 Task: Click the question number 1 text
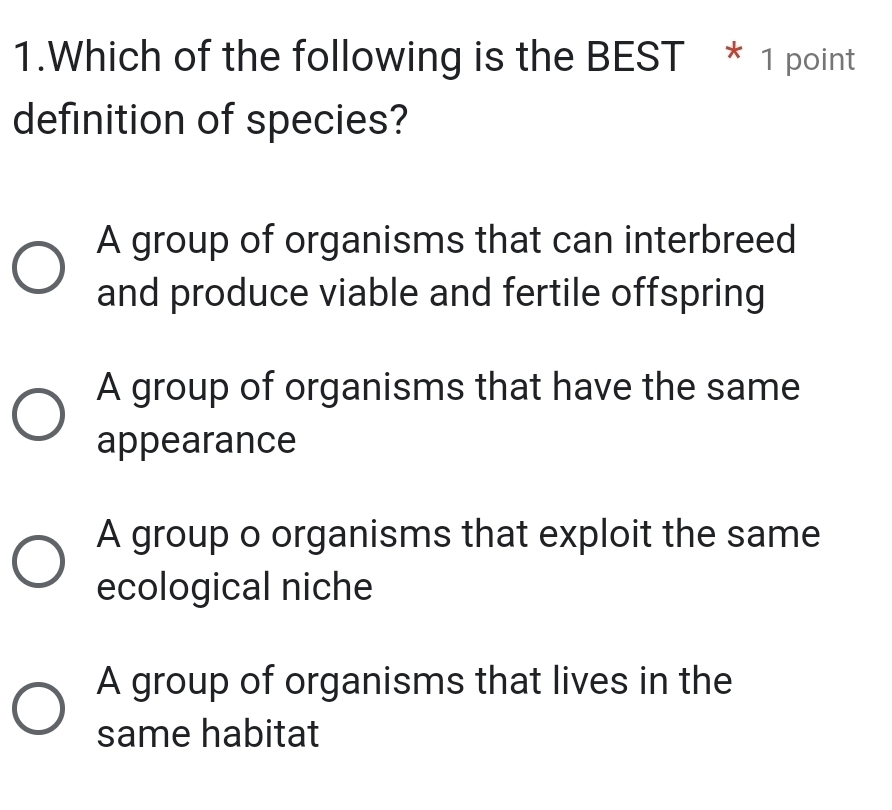coord(23,56)
